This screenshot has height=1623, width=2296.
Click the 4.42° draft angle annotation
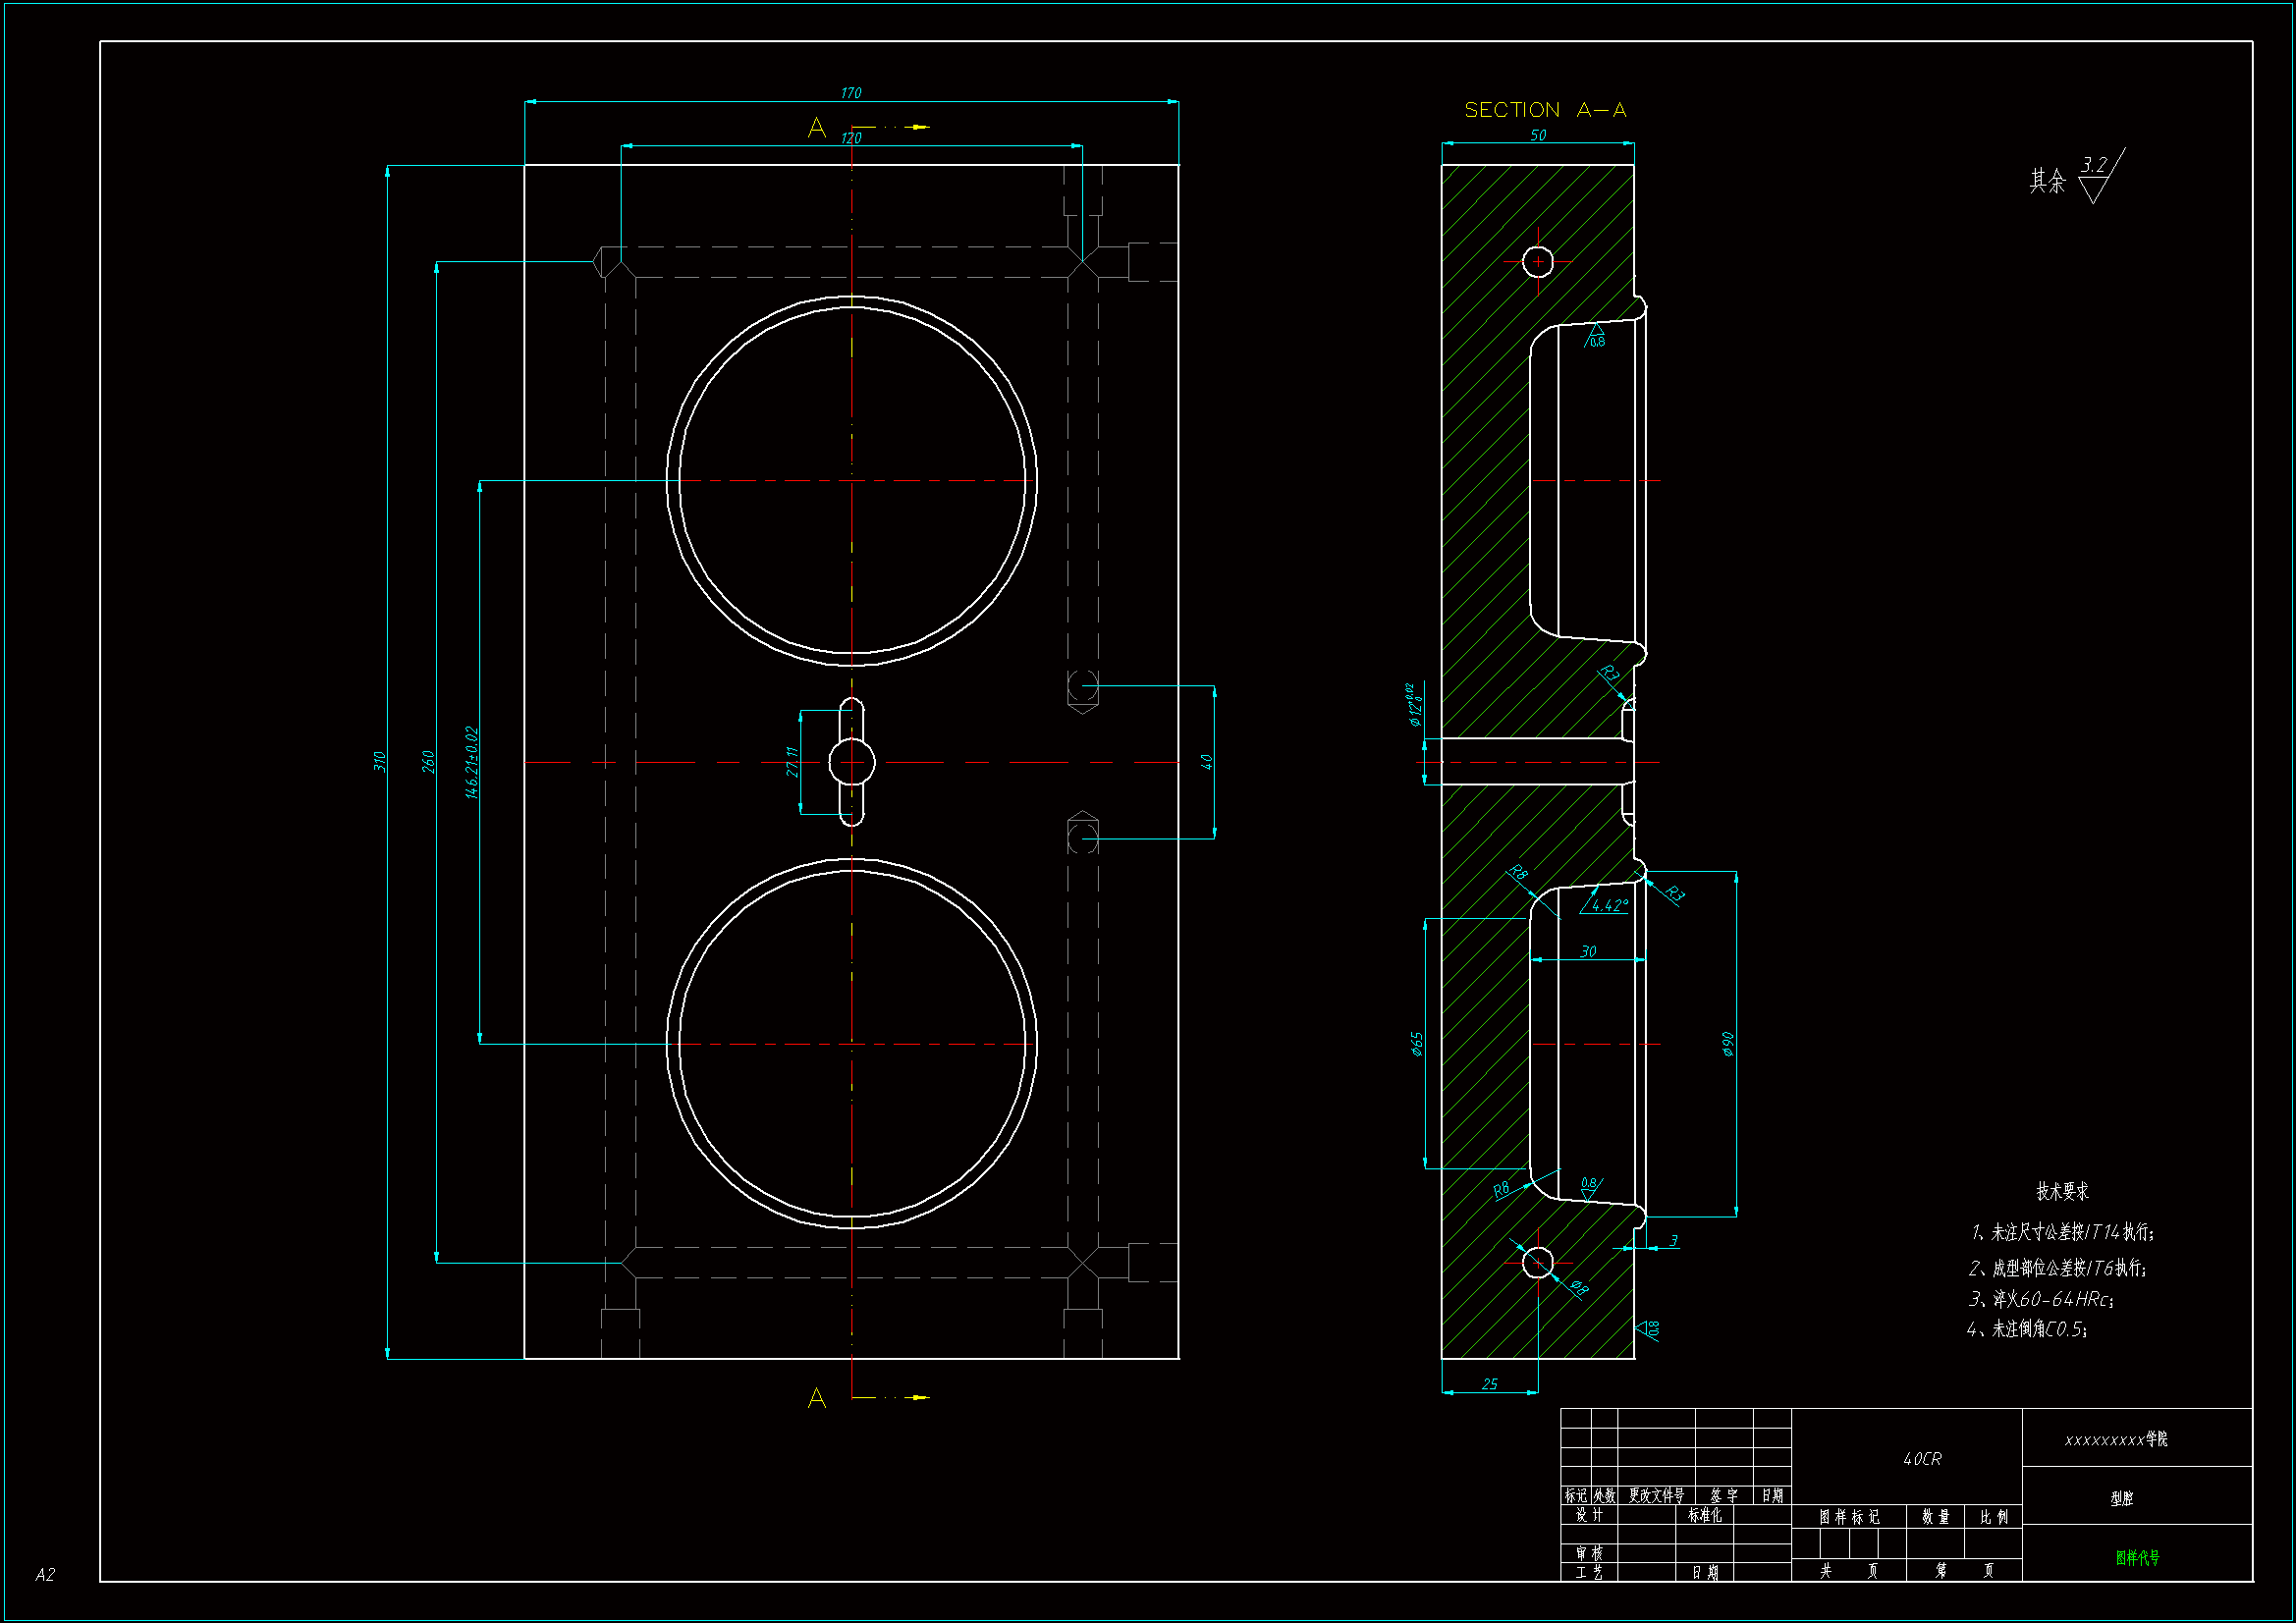click(x=1609, y=906)
